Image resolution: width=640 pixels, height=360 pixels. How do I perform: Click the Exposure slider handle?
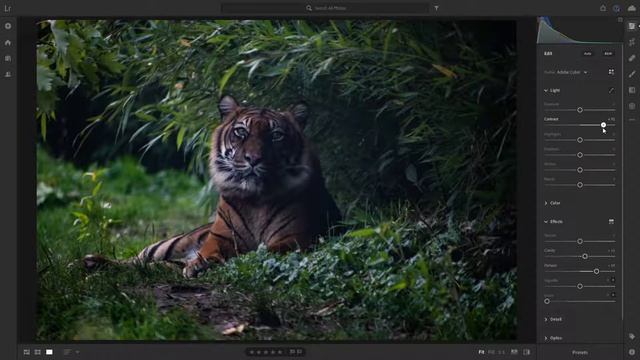(580, 110)
